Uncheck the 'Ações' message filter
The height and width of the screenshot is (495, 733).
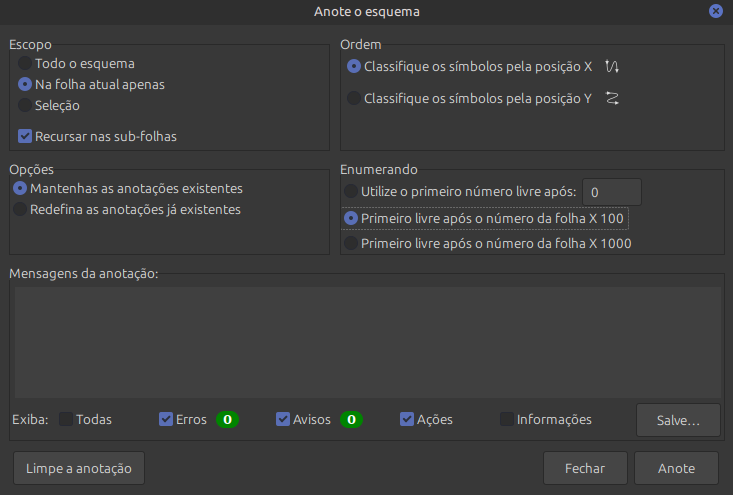[407, 420]
